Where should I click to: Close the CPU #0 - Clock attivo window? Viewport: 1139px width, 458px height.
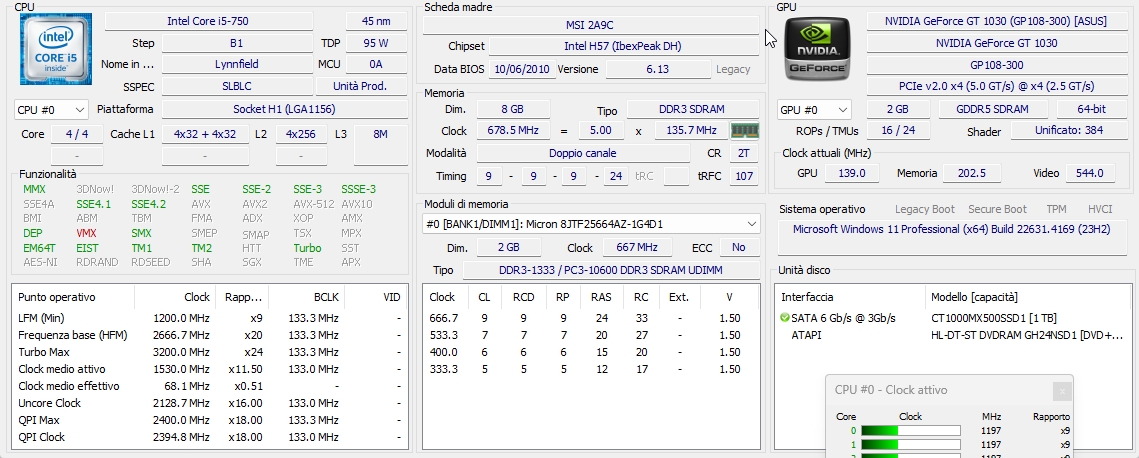pos(1062,391)
